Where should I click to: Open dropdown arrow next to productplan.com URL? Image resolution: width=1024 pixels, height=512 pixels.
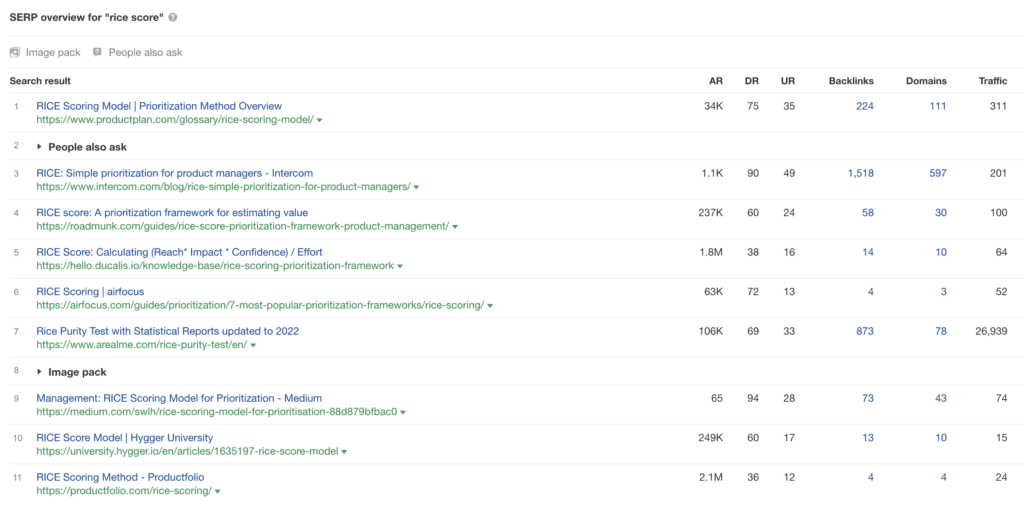[319, 120]
